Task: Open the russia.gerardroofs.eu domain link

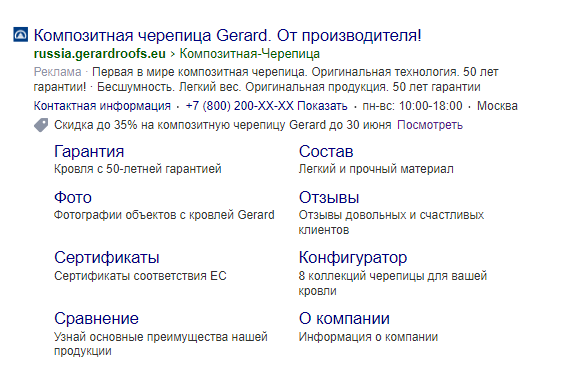Action: coord(99,54)
